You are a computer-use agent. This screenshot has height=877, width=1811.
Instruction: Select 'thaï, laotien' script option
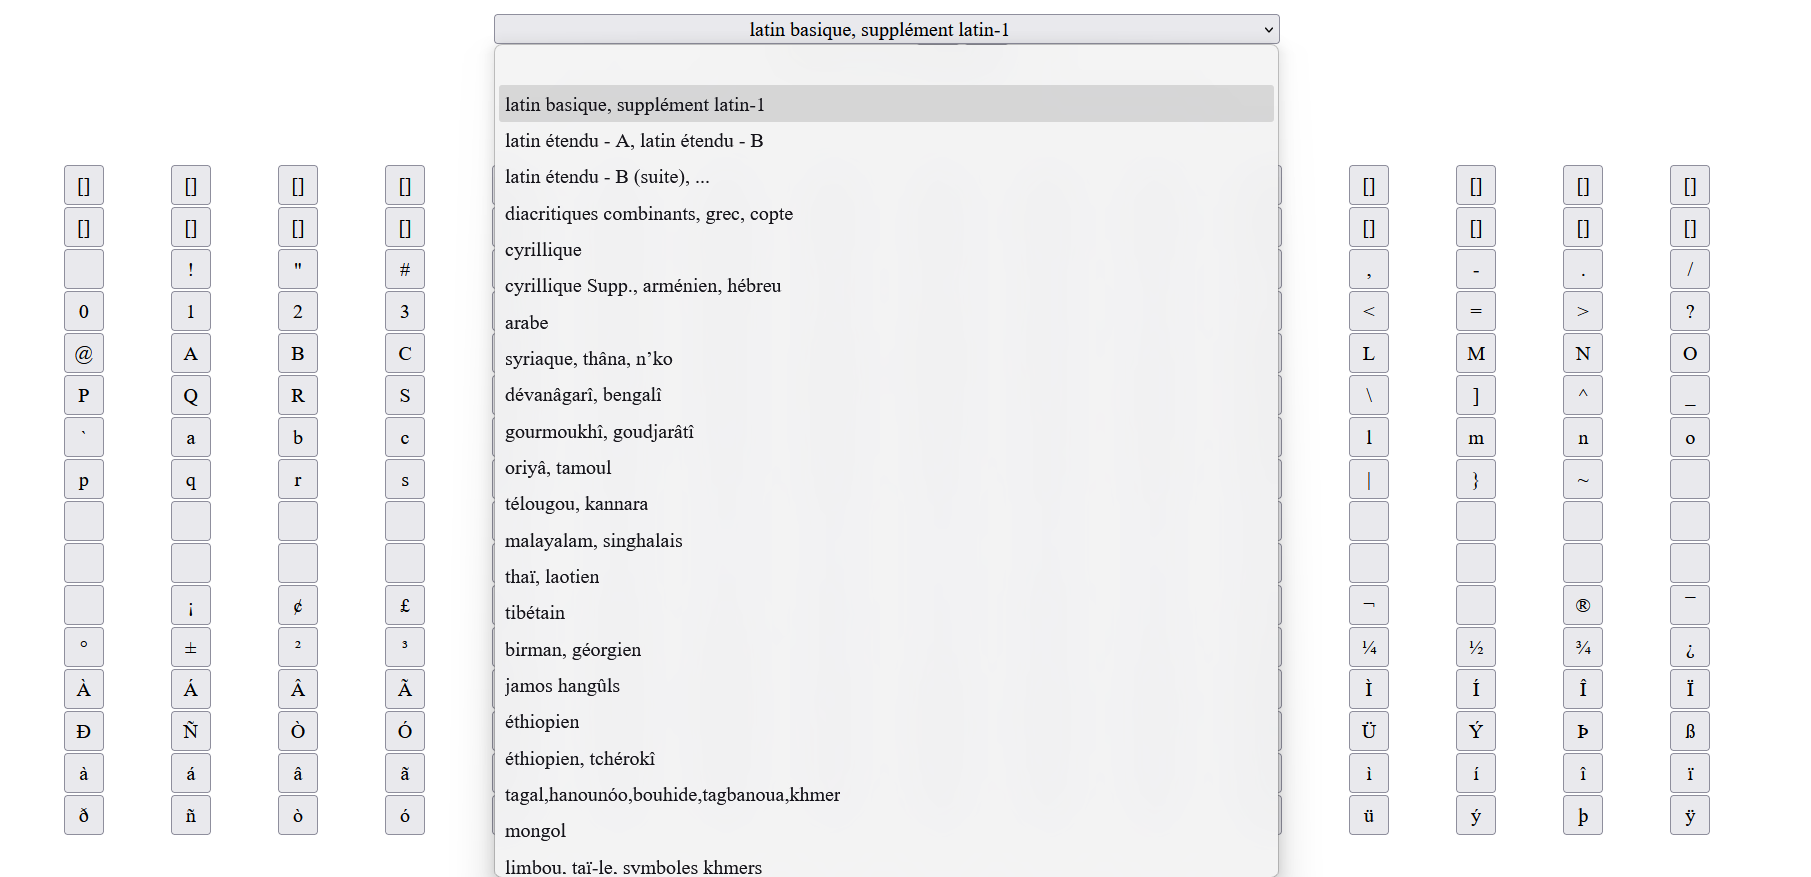coord(552,577)
